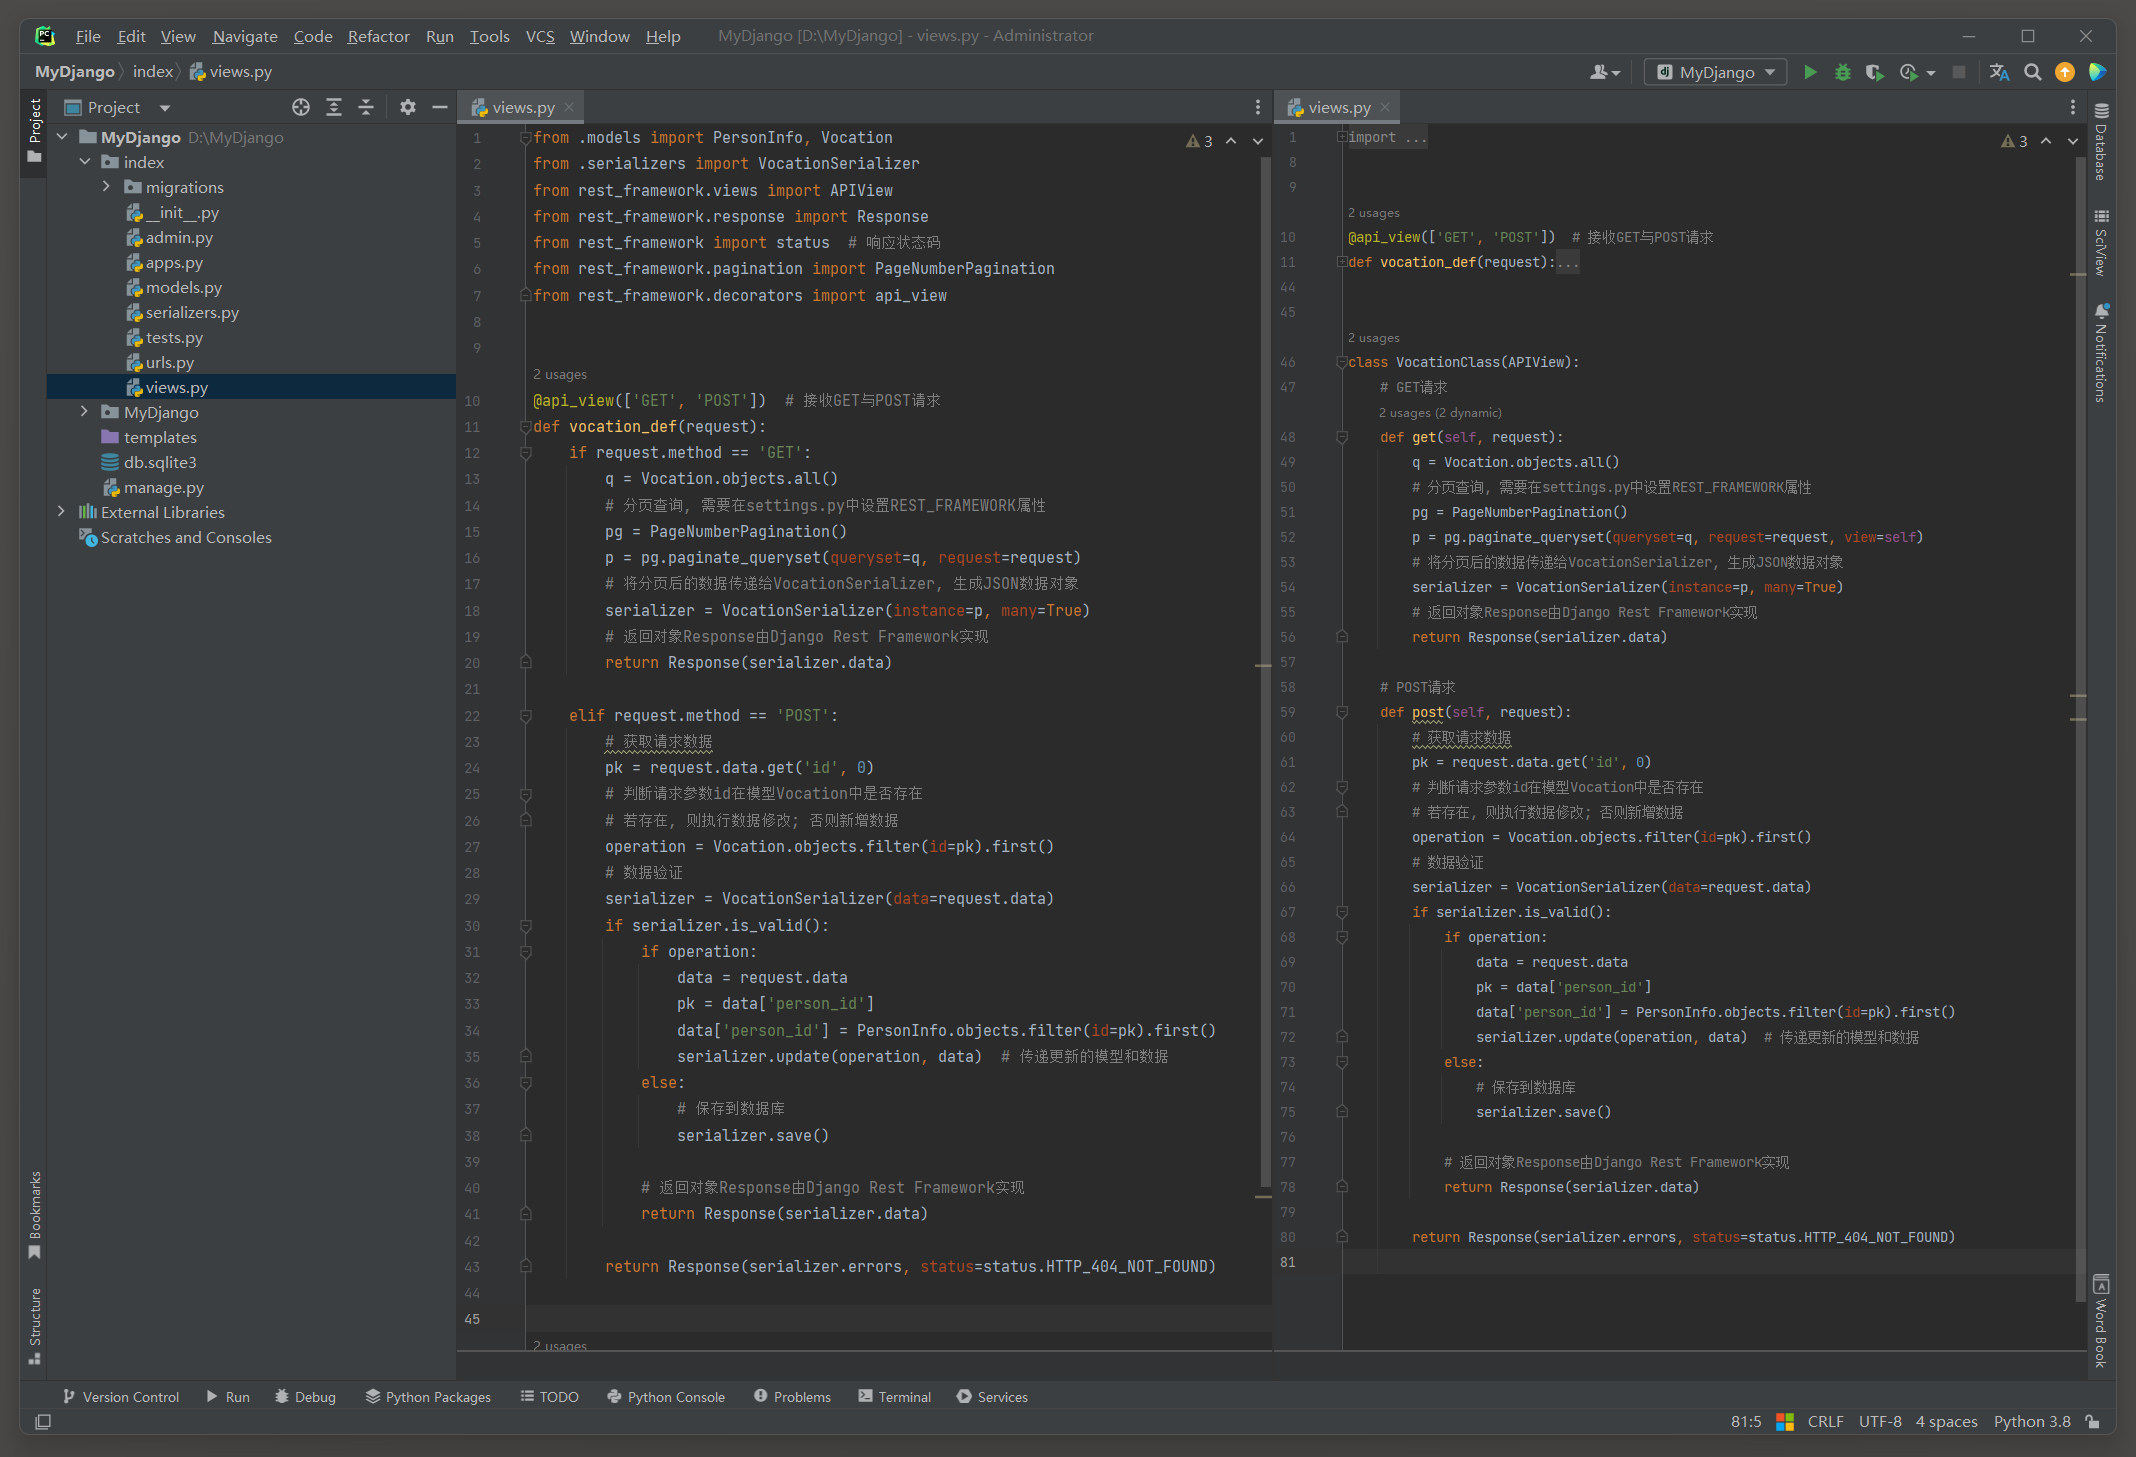
Task: Open serializers.py in project tree
Action: 192,312
